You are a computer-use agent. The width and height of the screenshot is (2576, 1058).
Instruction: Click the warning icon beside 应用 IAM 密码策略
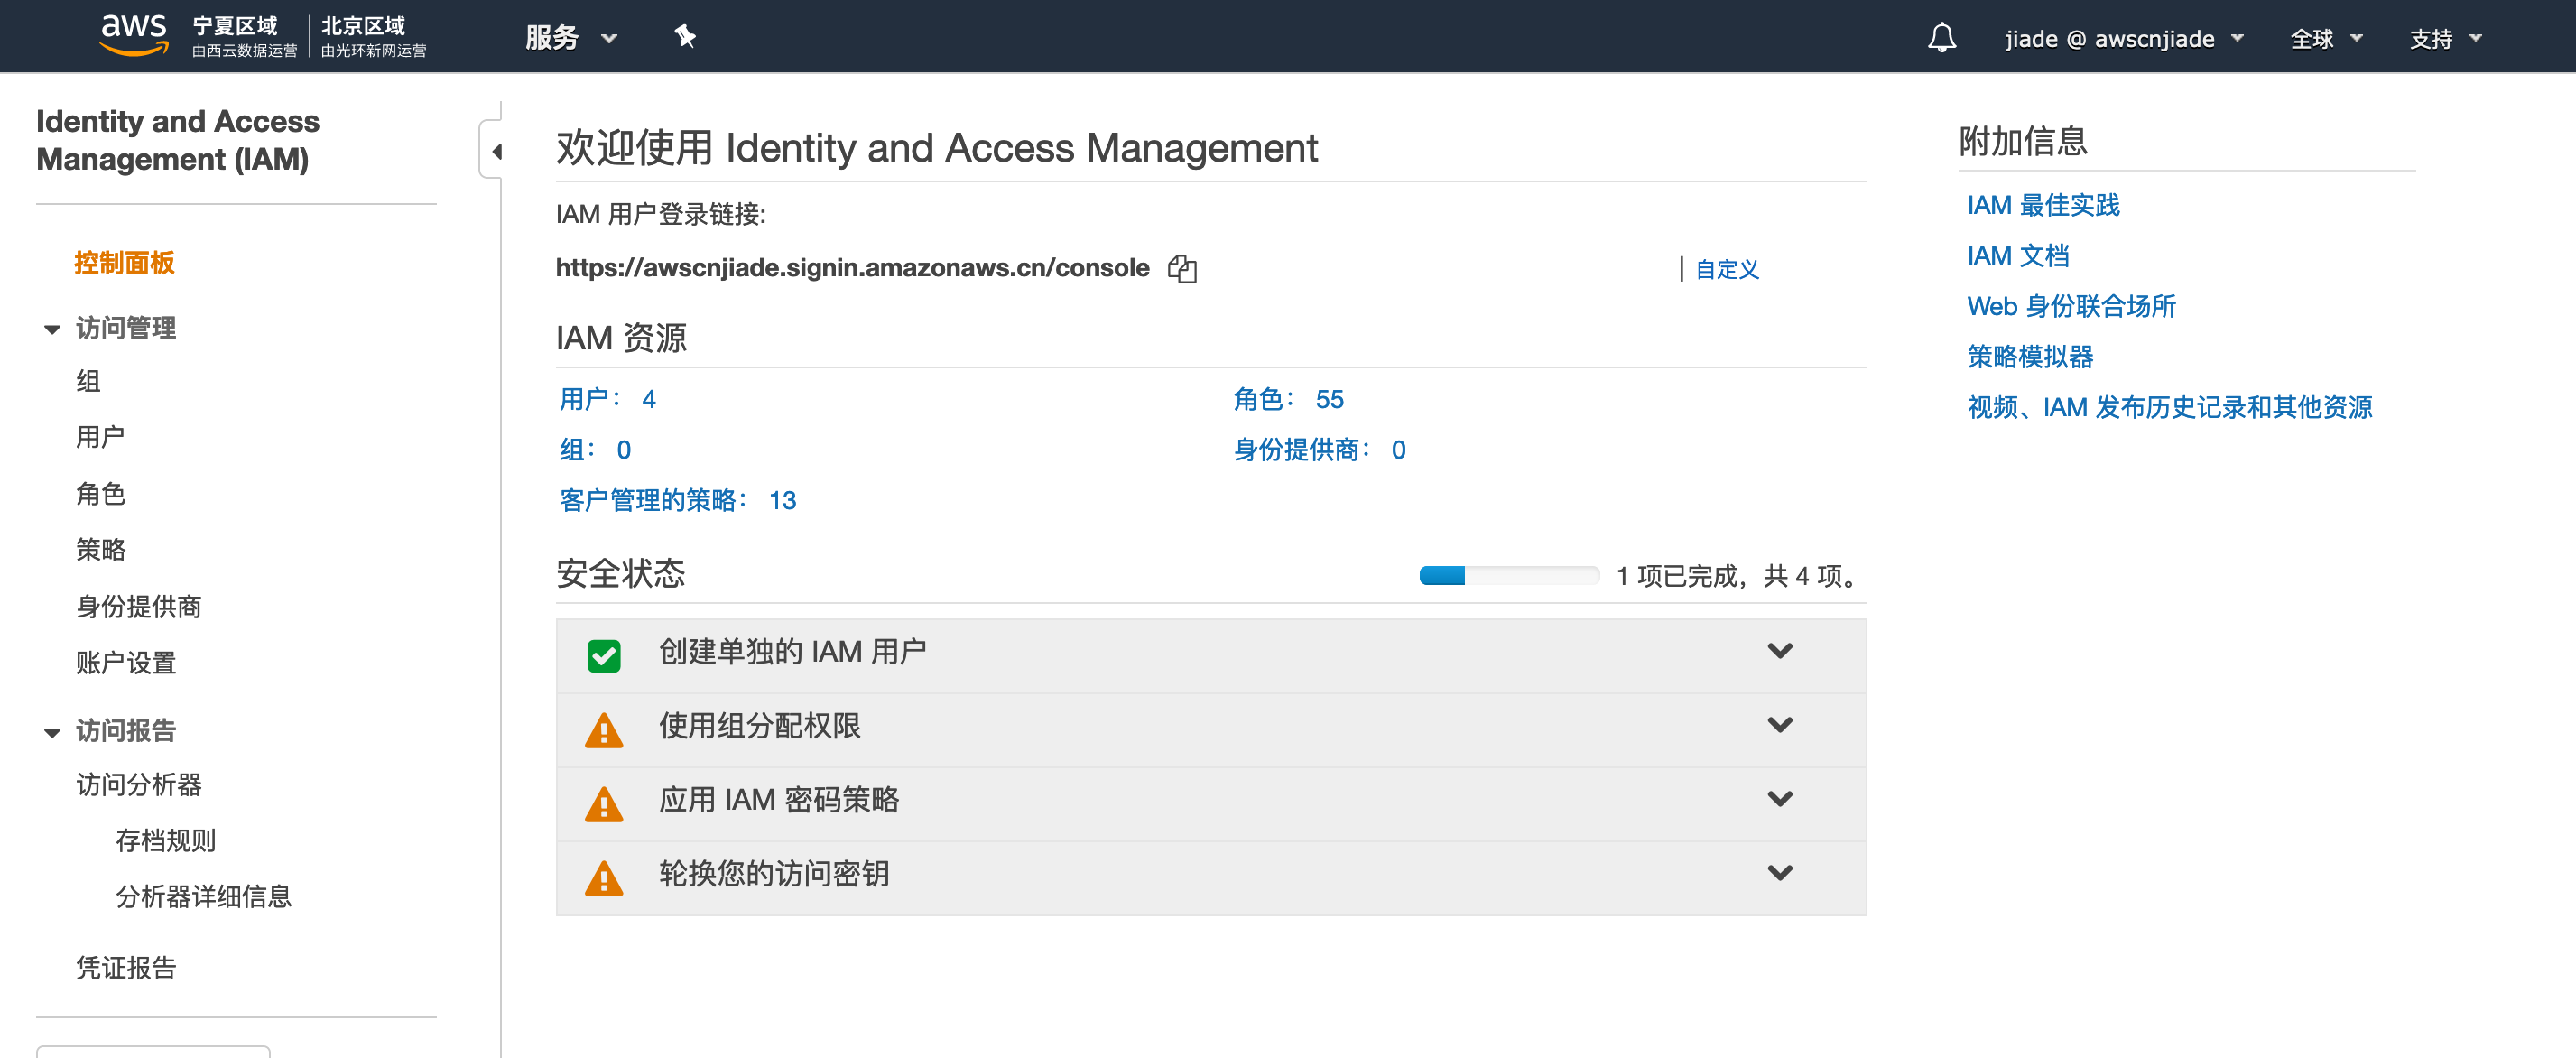[603, 804]
